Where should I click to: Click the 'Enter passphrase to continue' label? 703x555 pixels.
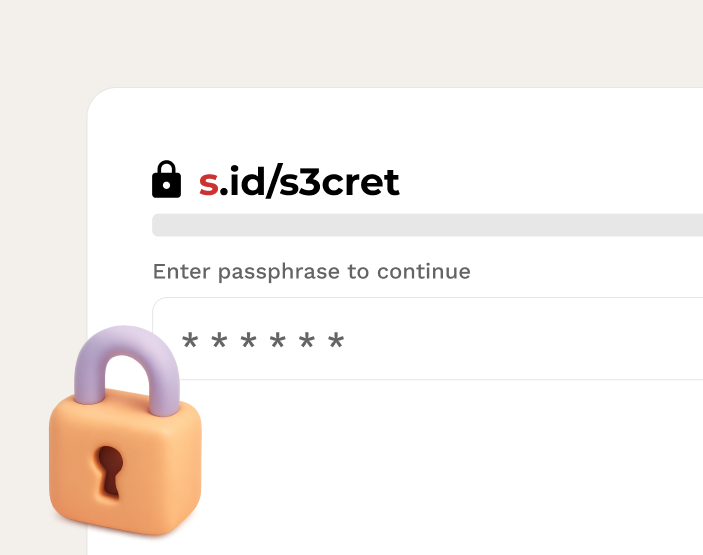tap(311, 271)
